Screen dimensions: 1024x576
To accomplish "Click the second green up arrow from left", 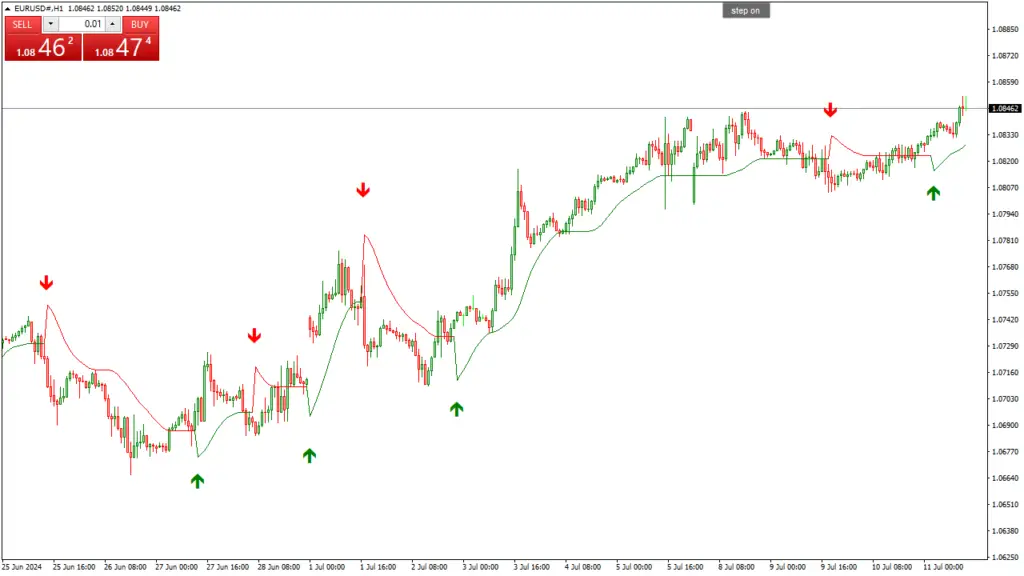I will click(x=309, y=456).
